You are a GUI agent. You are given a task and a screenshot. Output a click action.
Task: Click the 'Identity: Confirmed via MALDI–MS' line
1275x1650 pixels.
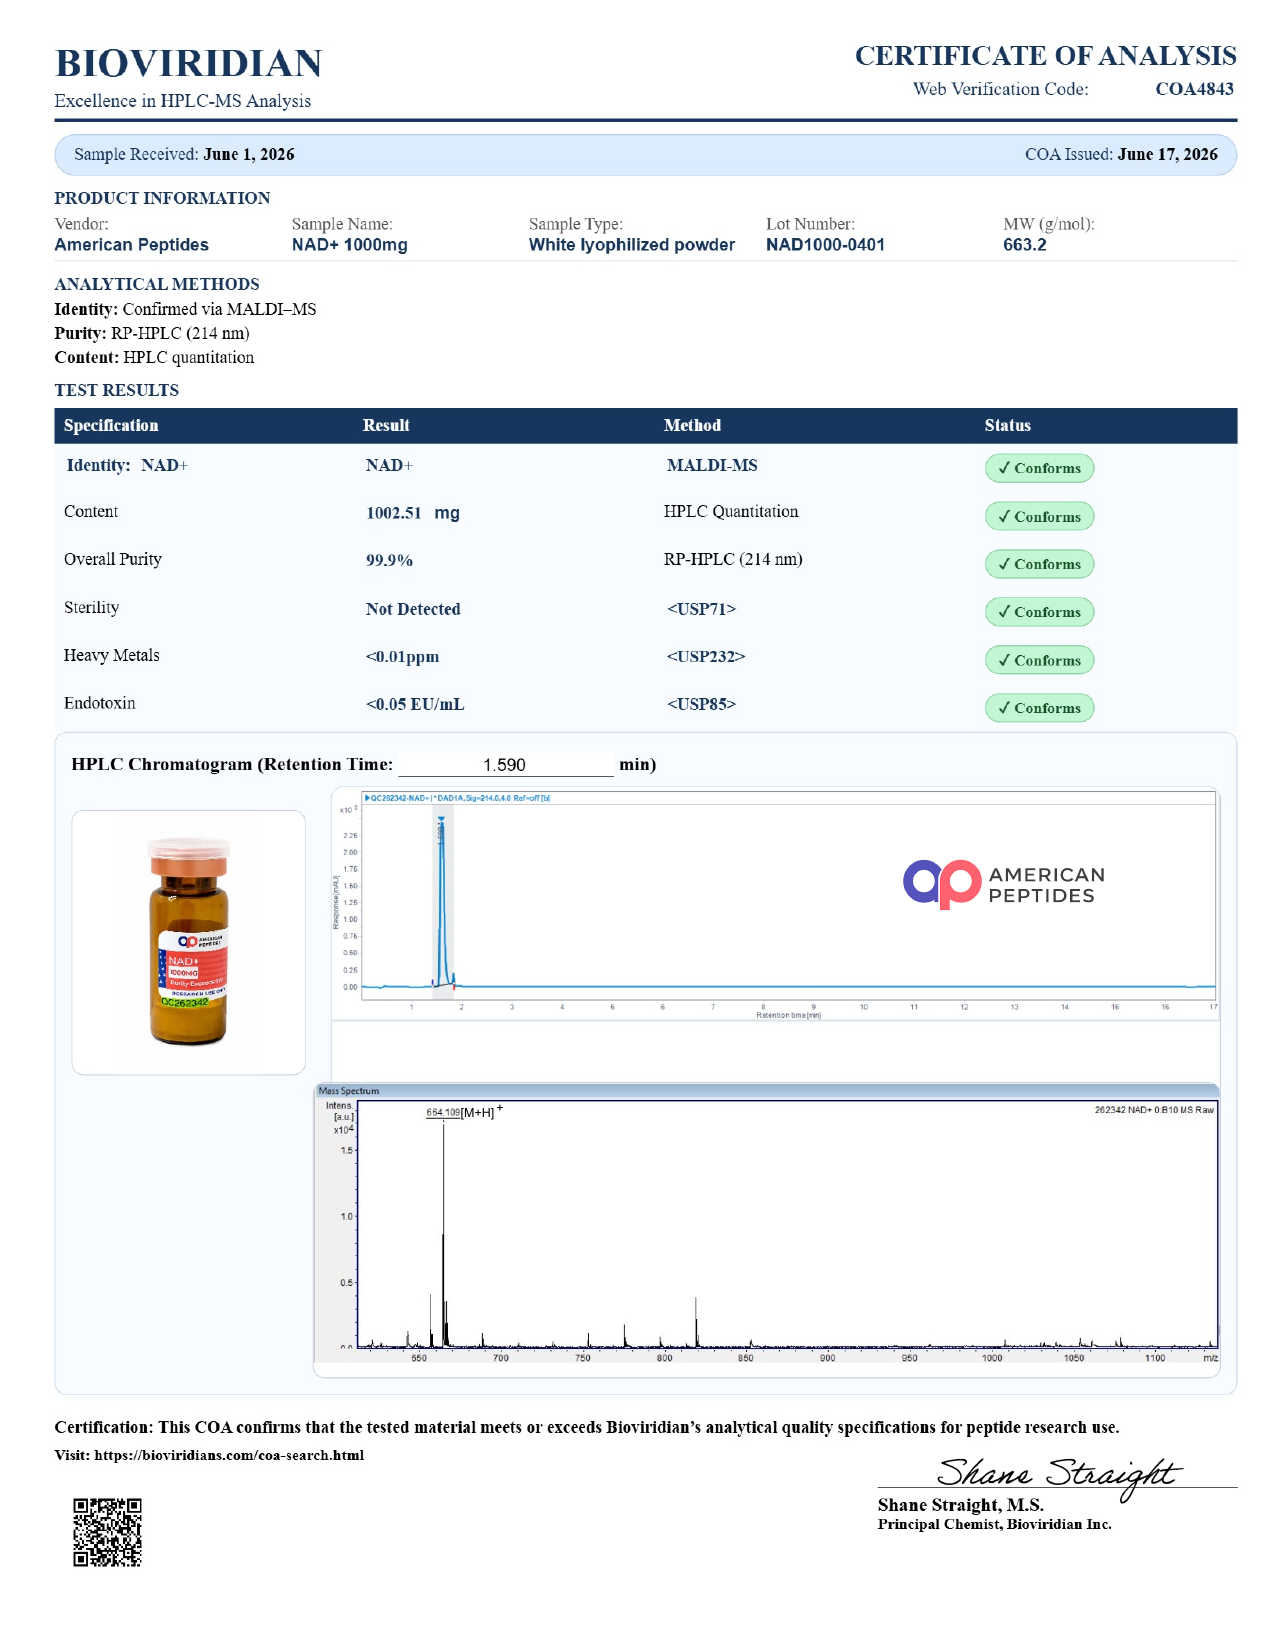(x=185, y=309)
